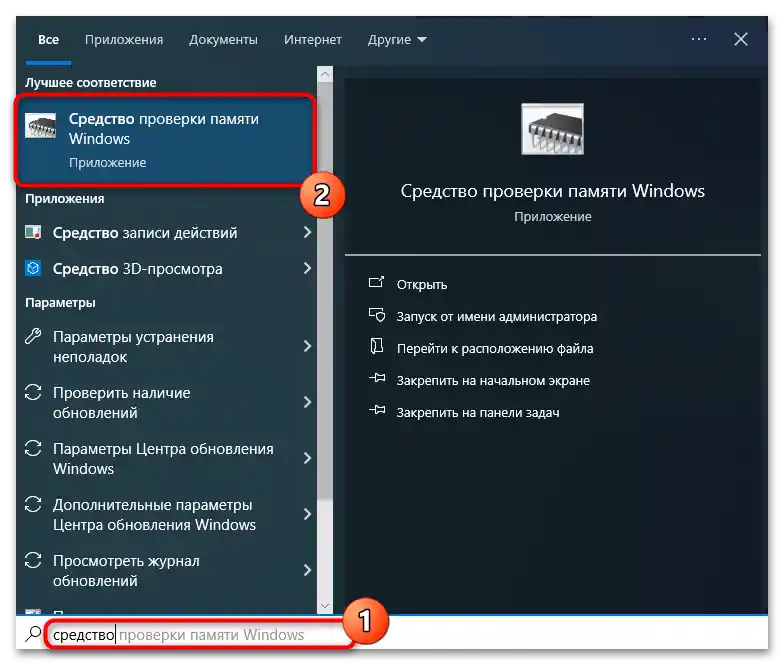The width and height of the screenshot is (784, 665).
Task: Click large memory chip icon in preview pane
Action: click(x=552, y=129)
